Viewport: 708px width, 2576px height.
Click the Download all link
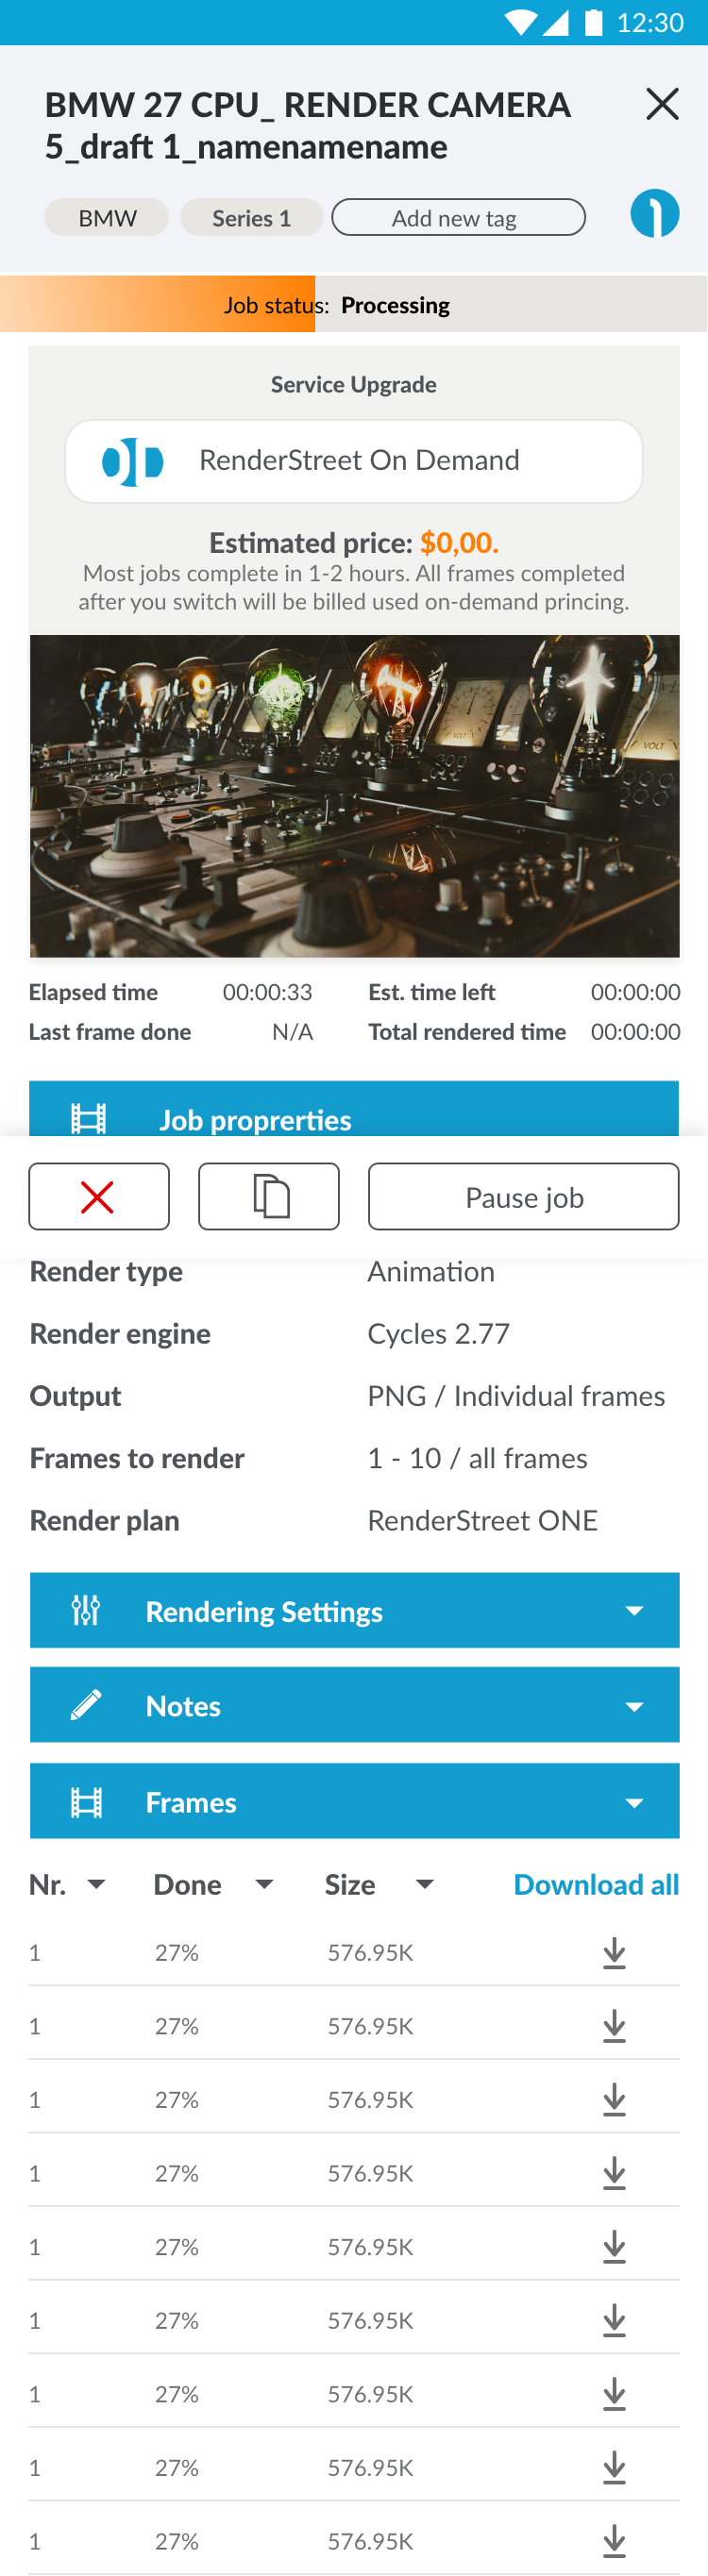(x=596, y=1884)
